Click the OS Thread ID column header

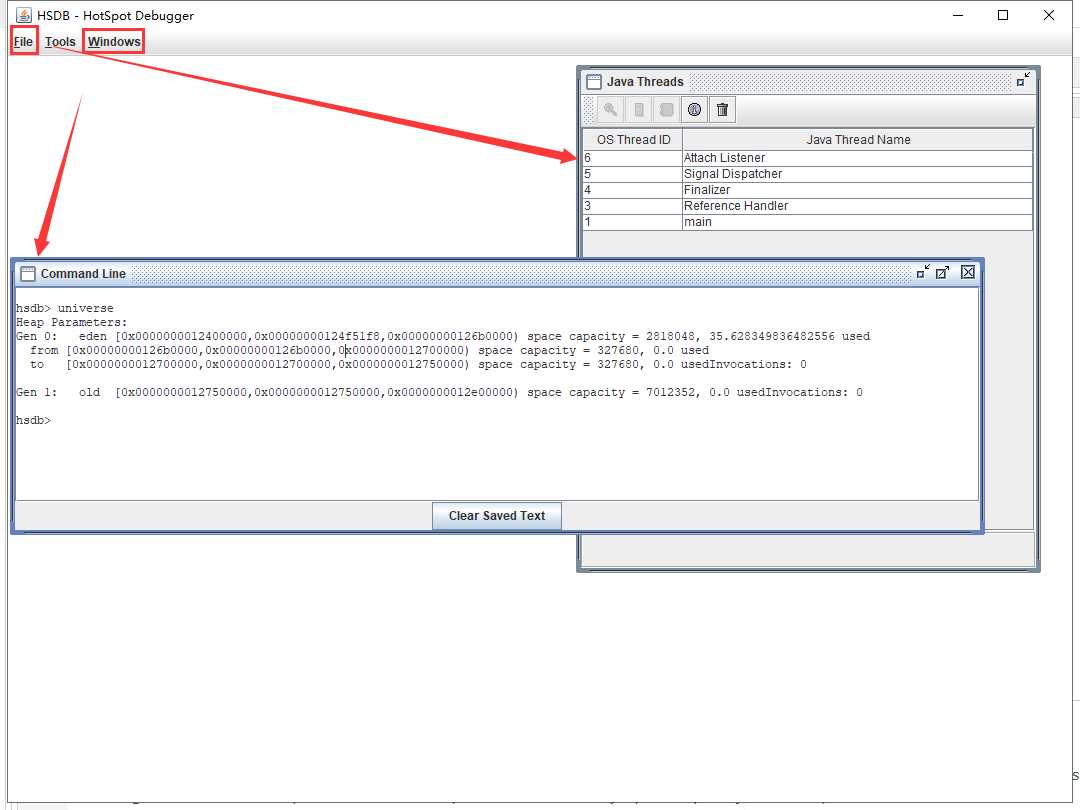(x=633, y=140)
